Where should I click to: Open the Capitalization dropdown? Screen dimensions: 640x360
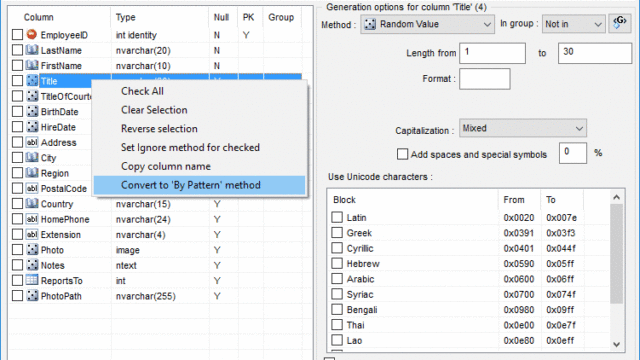pyautogui.click(x=523, y=128)
